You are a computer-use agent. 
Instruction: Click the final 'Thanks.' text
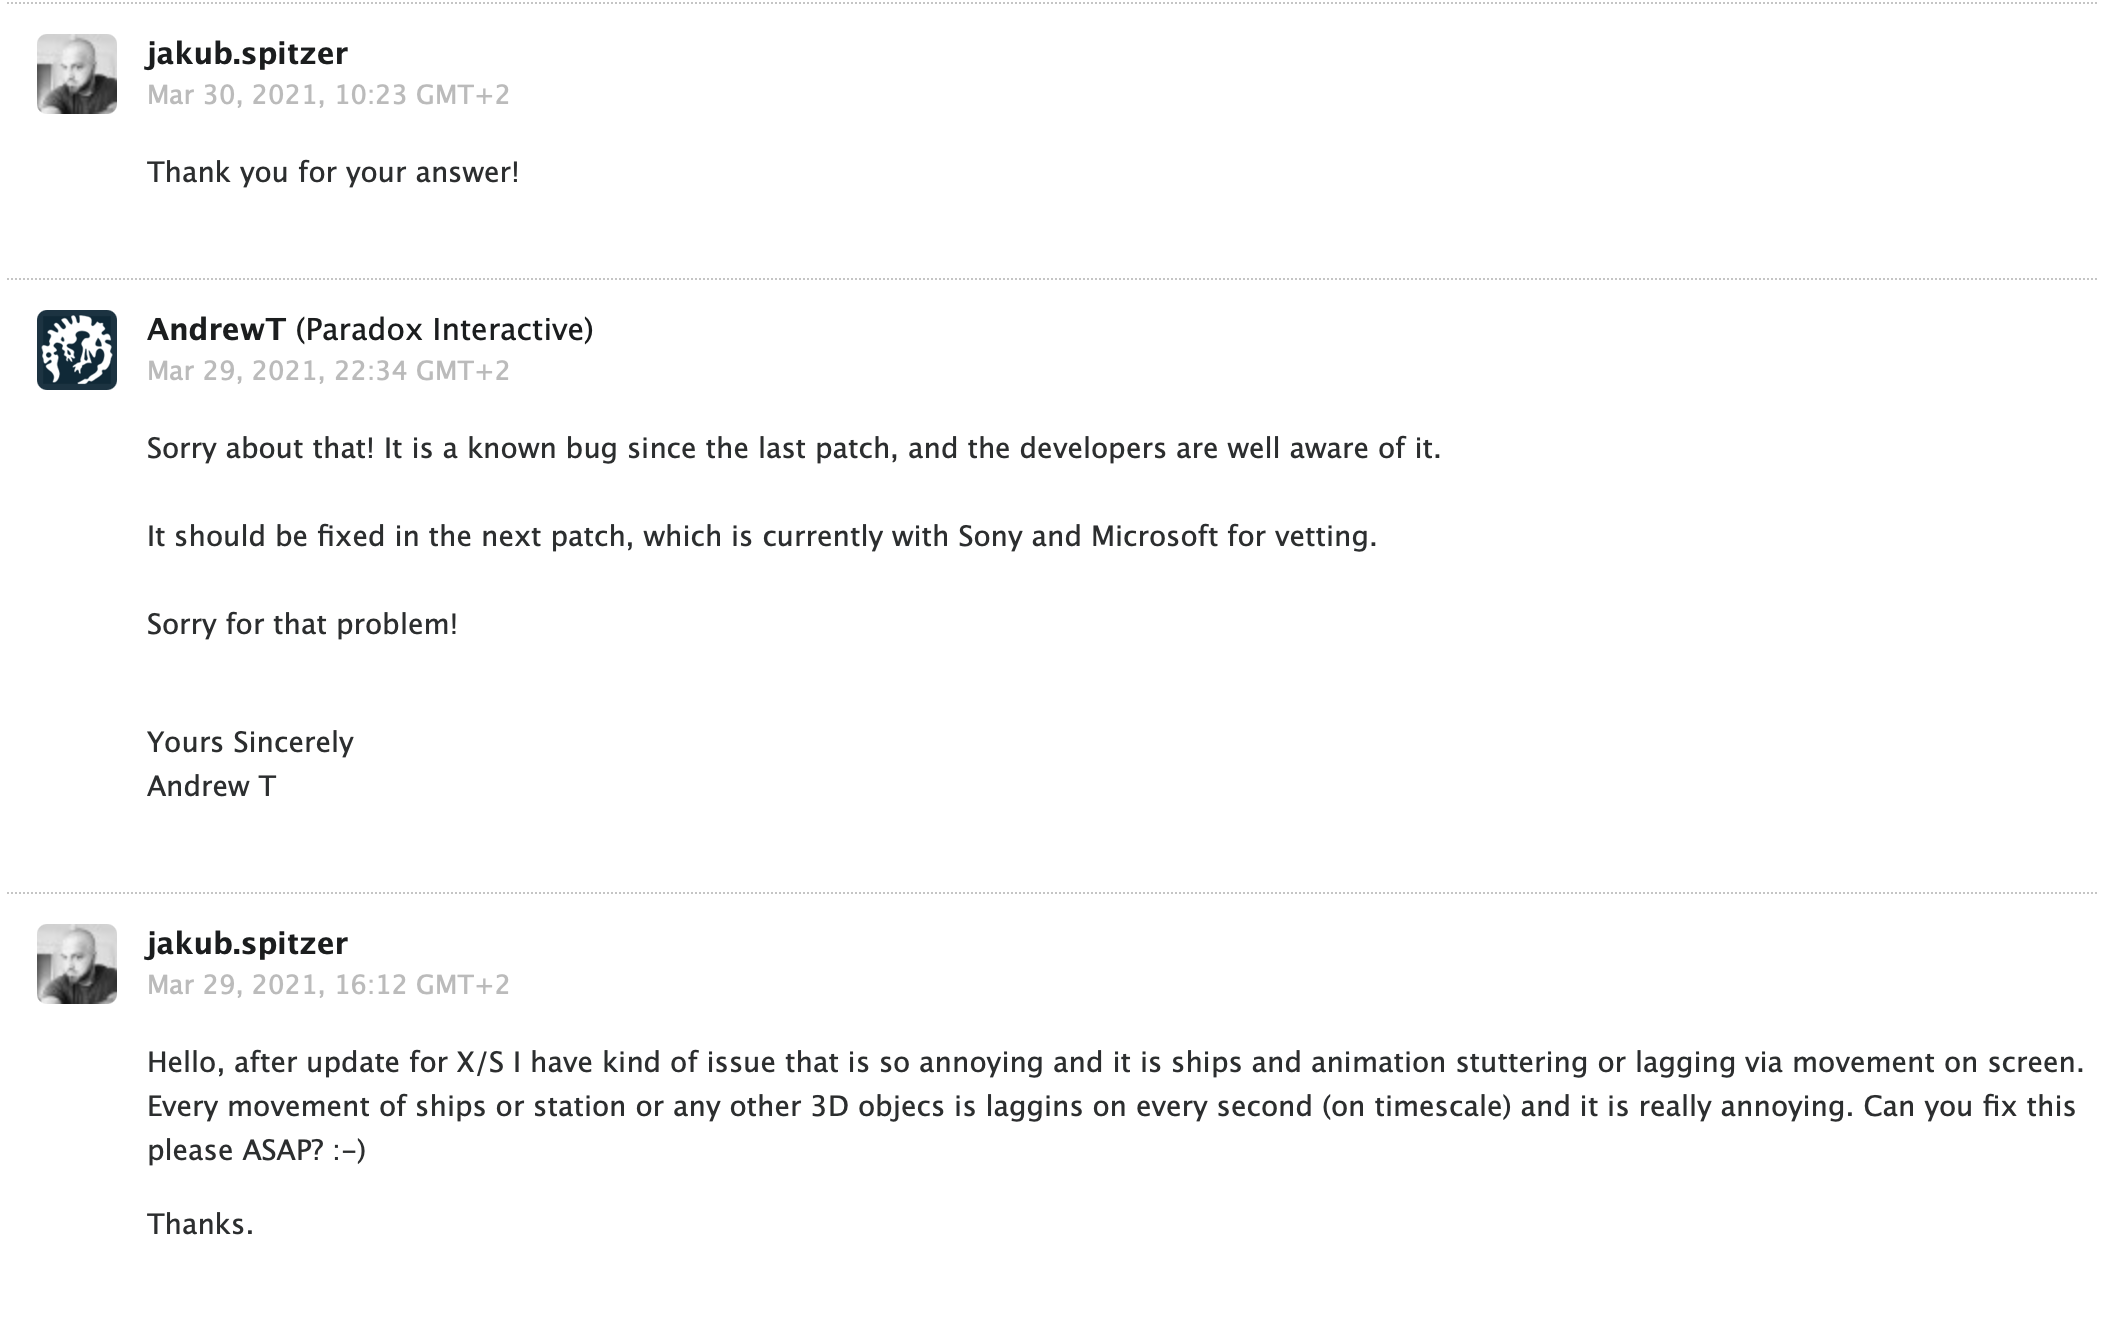200,1224
